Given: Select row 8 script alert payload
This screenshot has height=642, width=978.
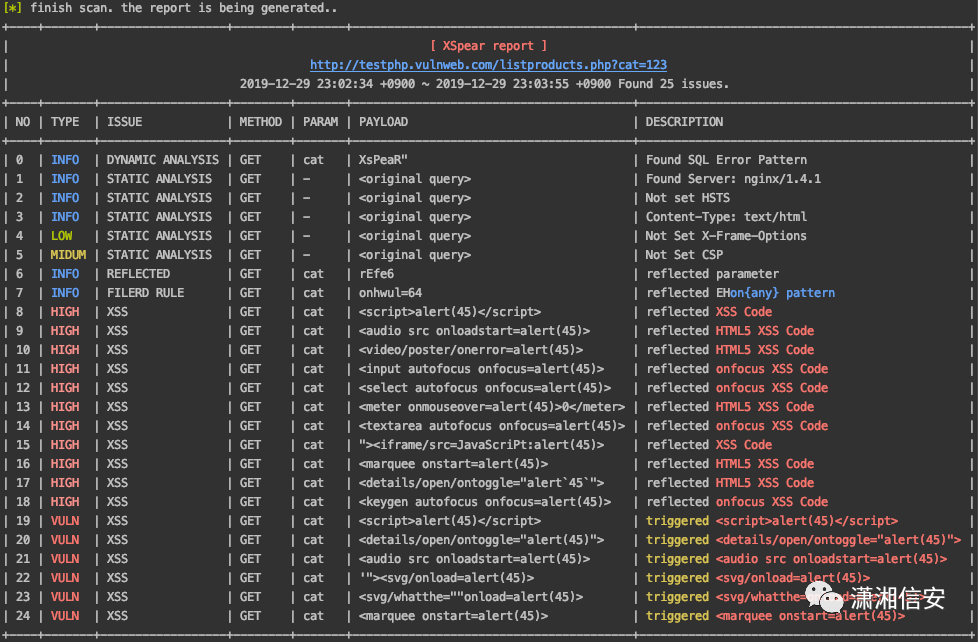Looking at the screenshot, I should tap(450, 312).
